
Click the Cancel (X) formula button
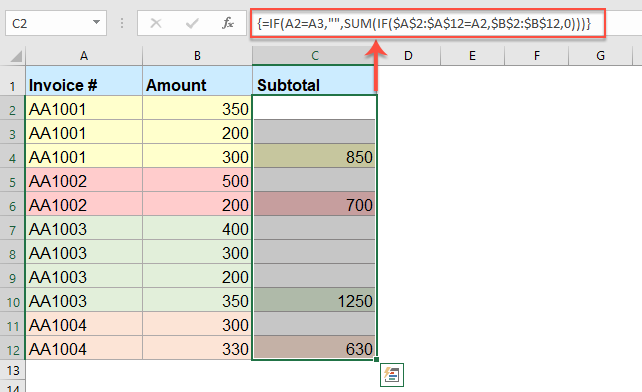[x=156, y=23]
